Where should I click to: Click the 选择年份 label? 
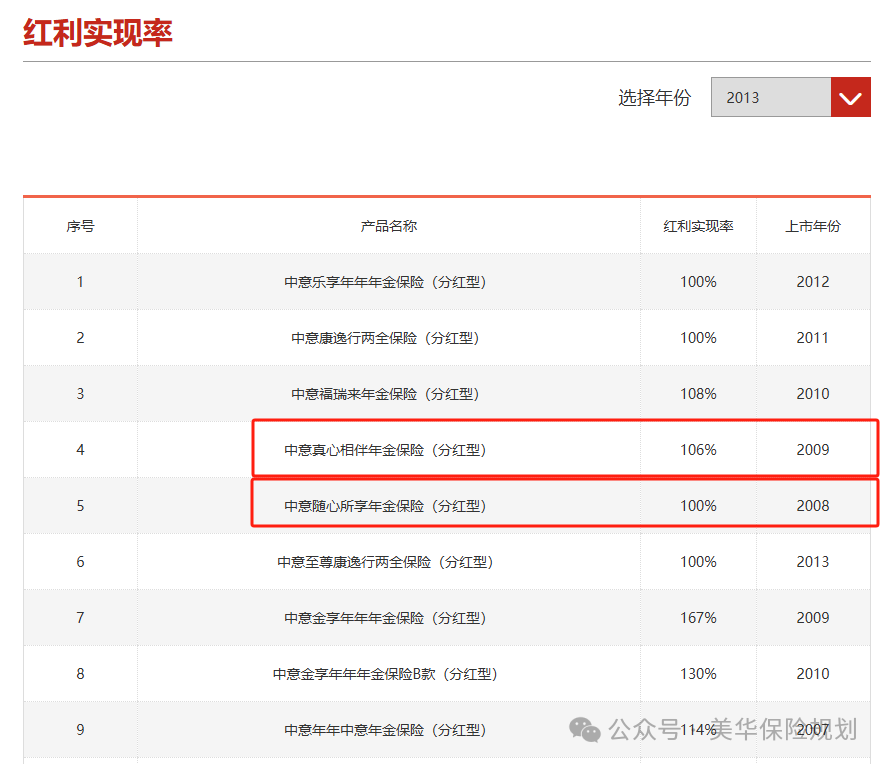(654, 98)
